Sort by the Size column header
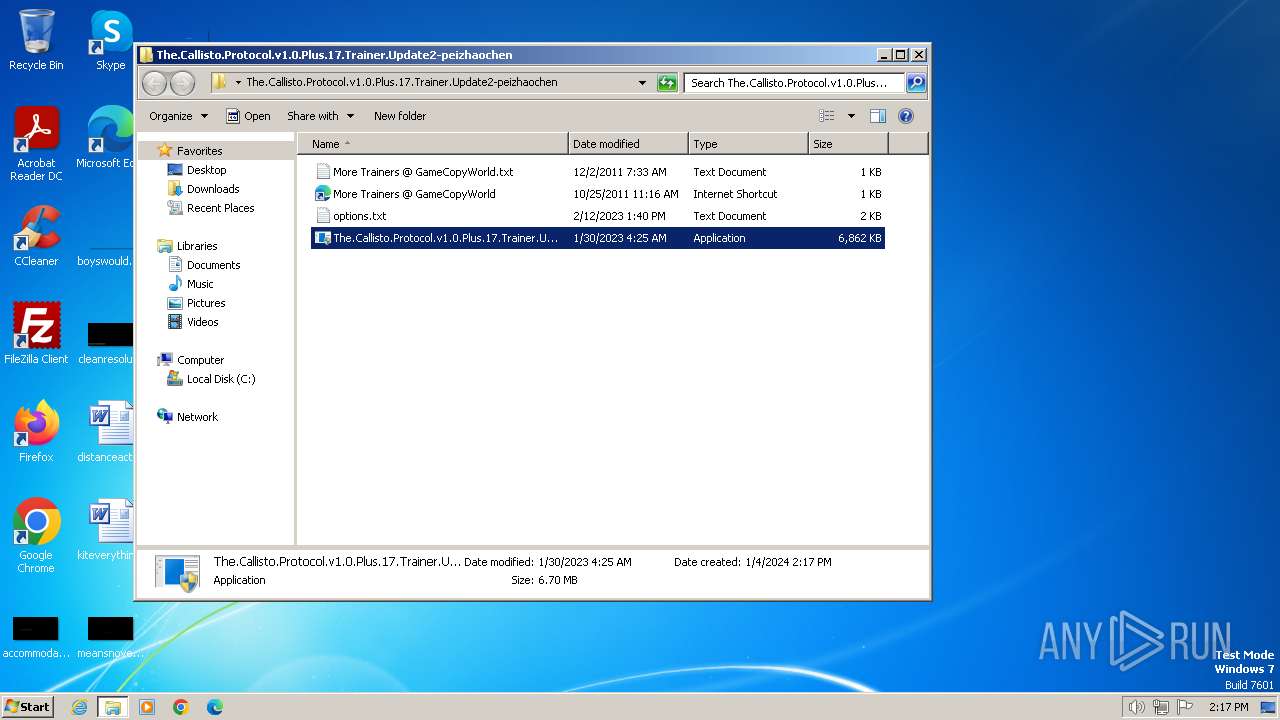 click(x=848, y=144)
